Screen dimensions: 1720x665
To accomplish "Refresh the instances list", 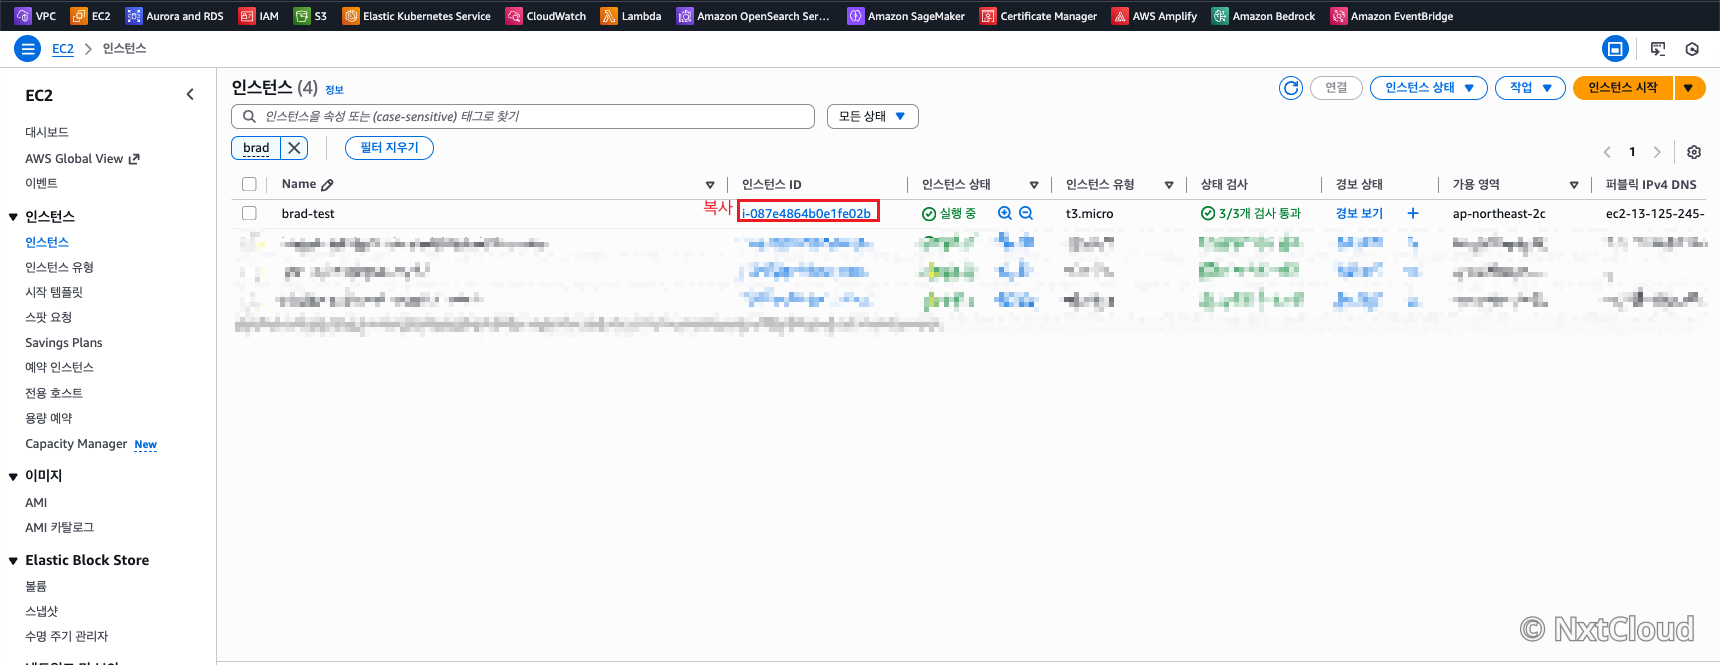I will 1291,88.
